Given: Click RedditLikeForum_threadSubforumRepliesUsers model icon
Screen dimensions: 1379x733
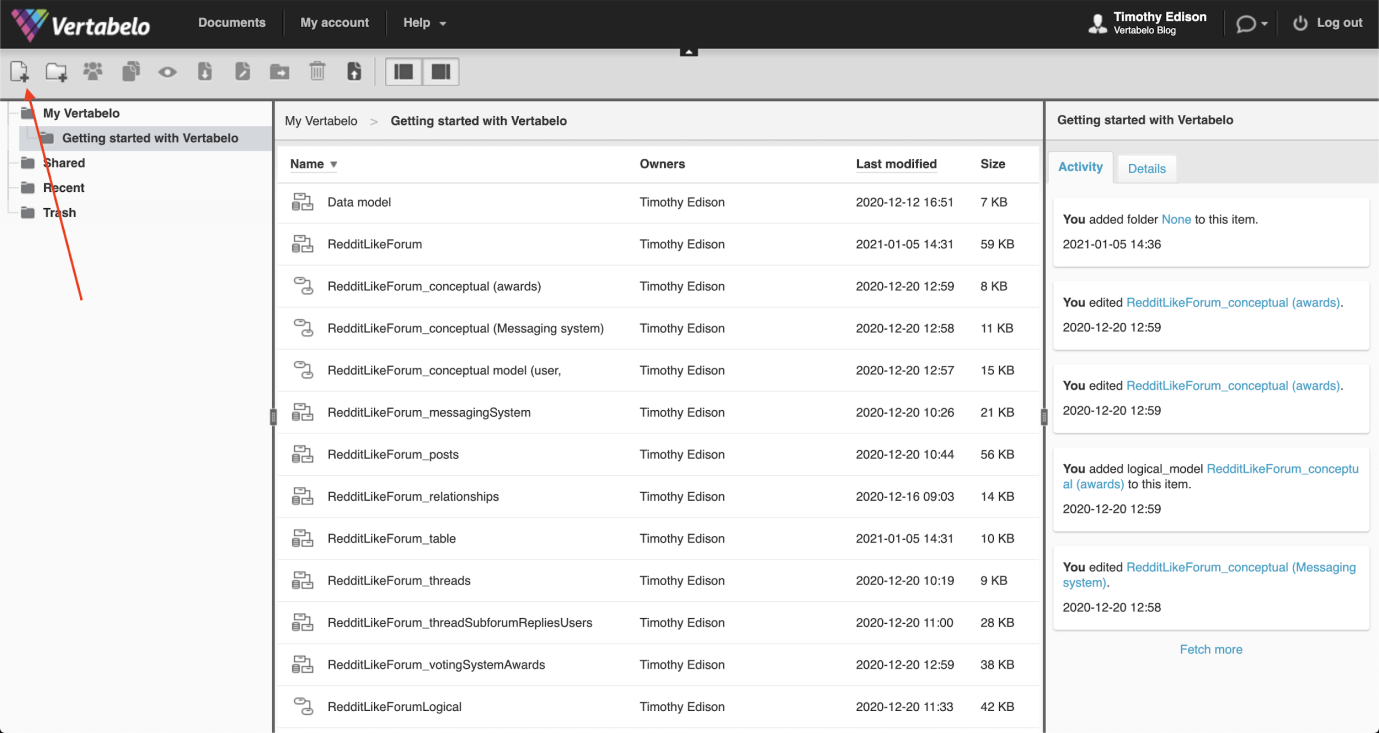Looking at the screenshot, I should click(x=302, y=622).
